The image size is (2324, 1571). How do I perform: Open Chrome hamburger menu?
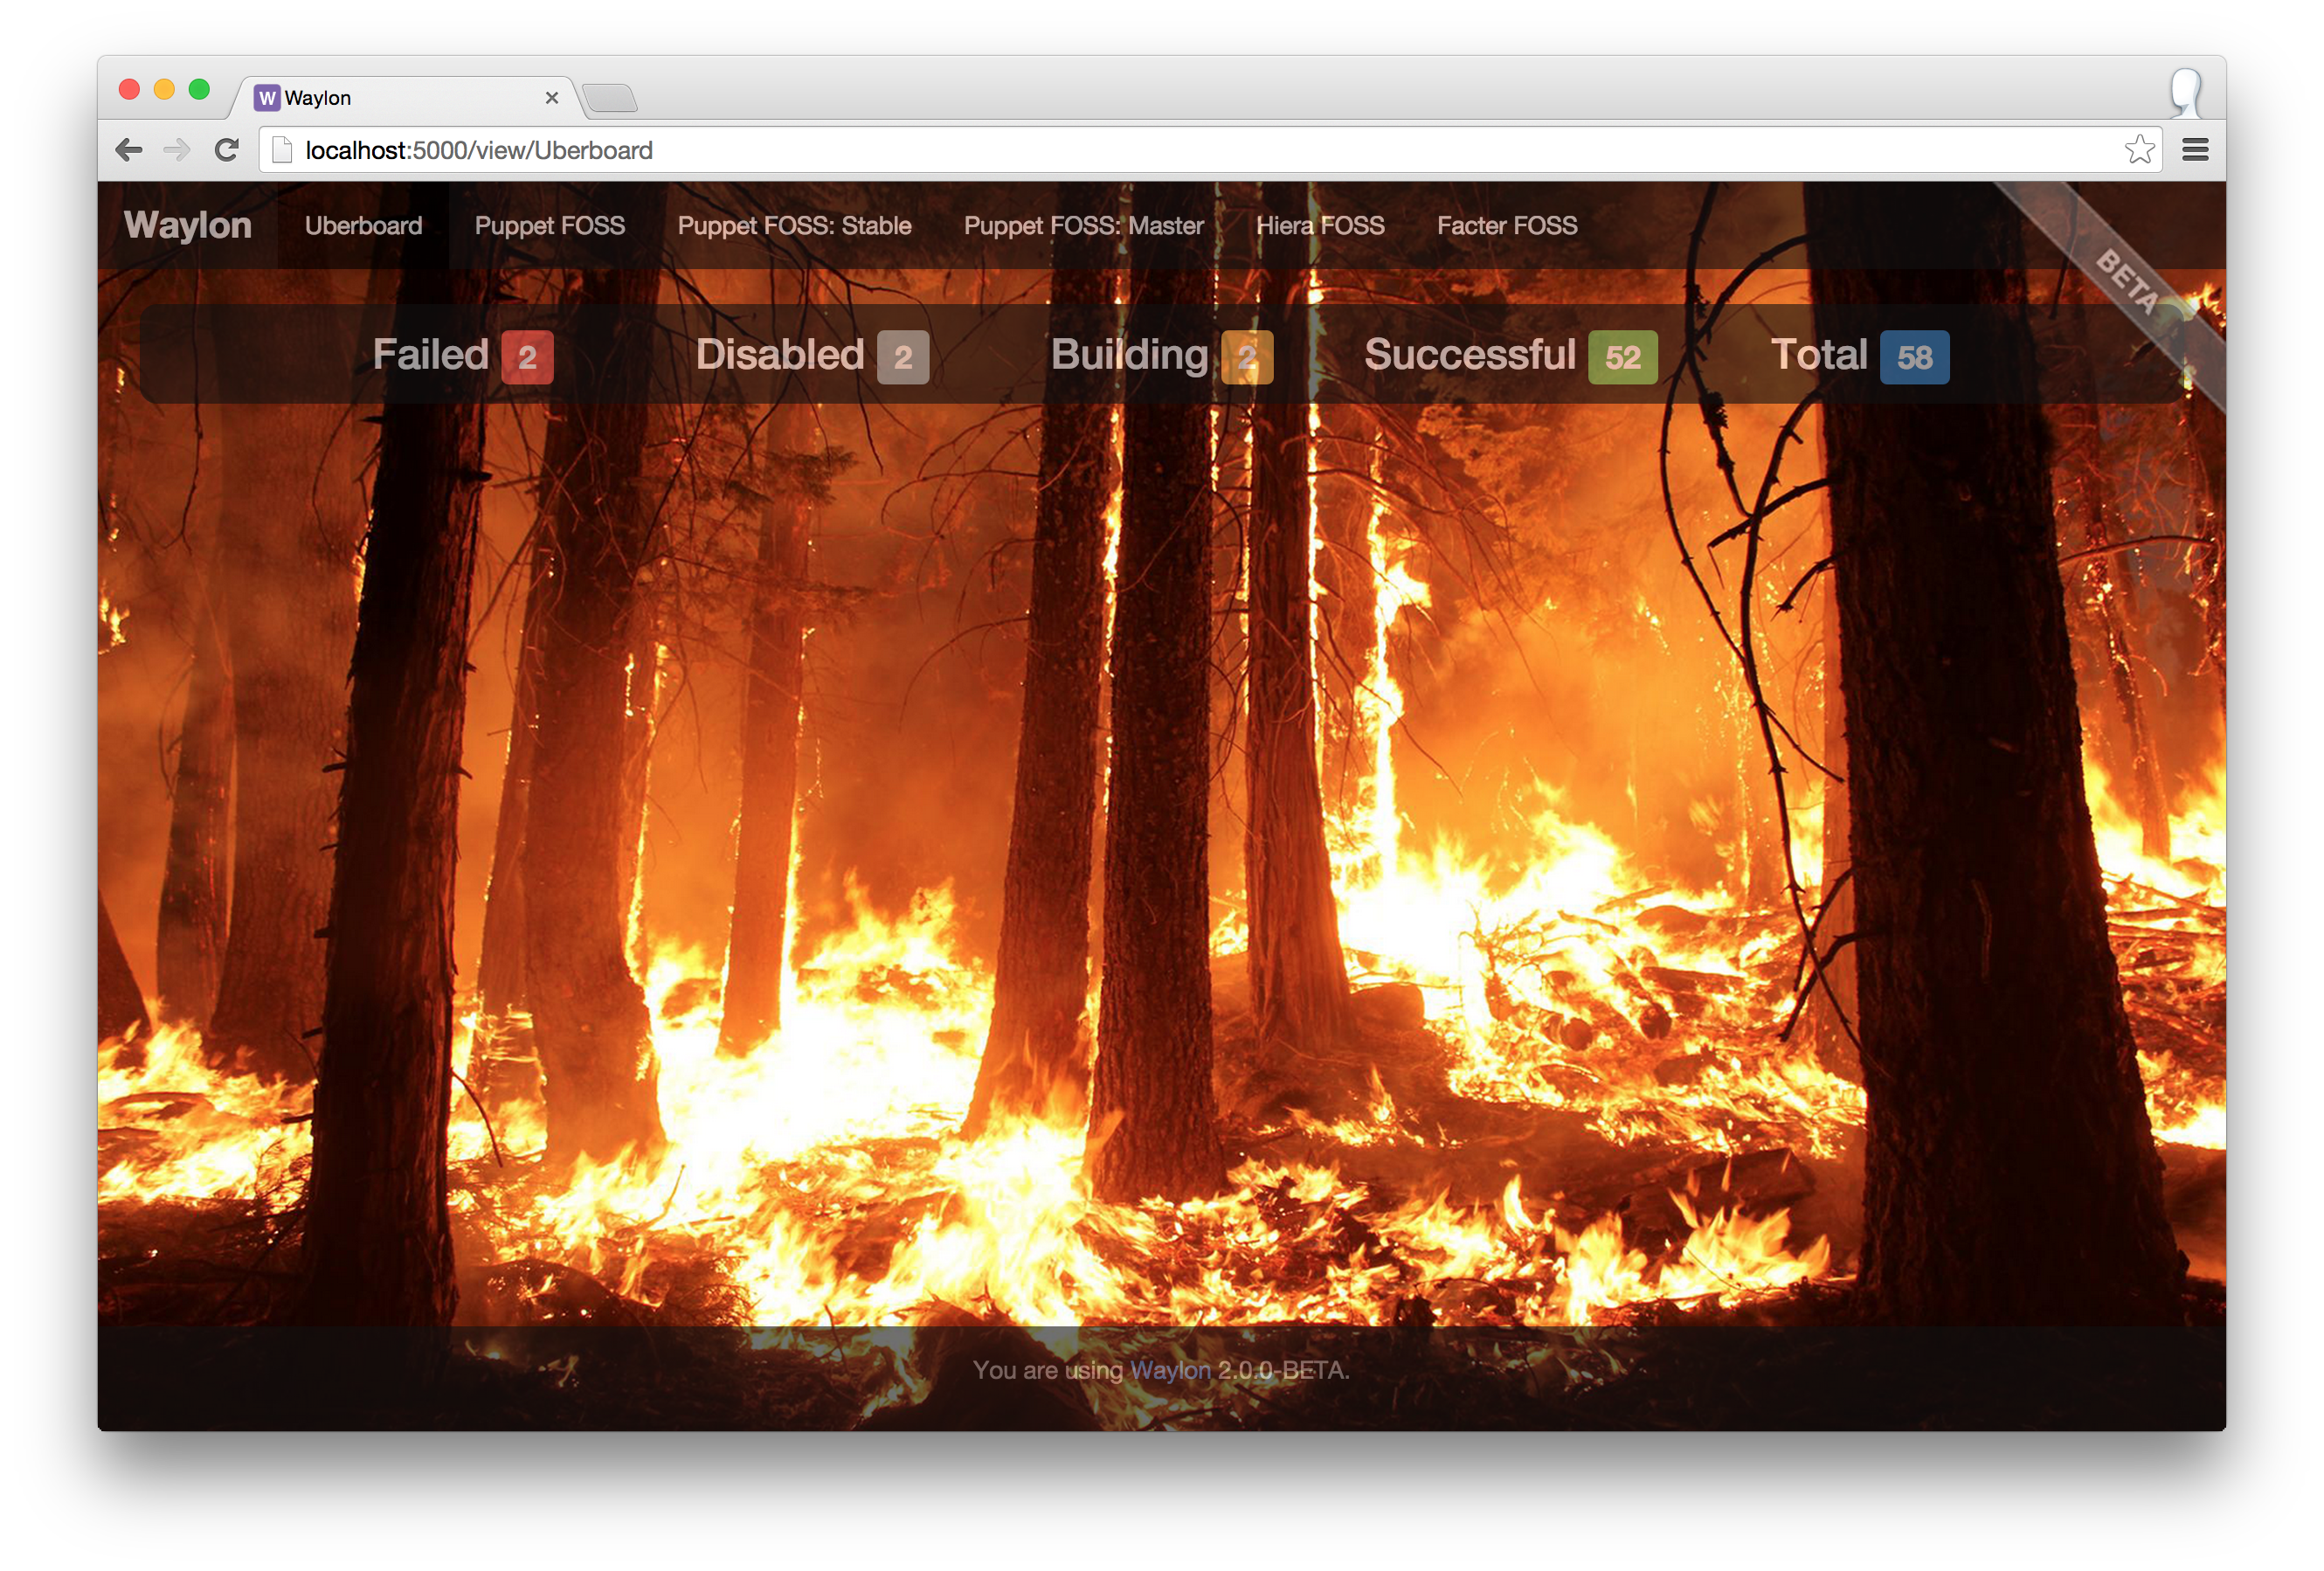tap(2195, 150)
